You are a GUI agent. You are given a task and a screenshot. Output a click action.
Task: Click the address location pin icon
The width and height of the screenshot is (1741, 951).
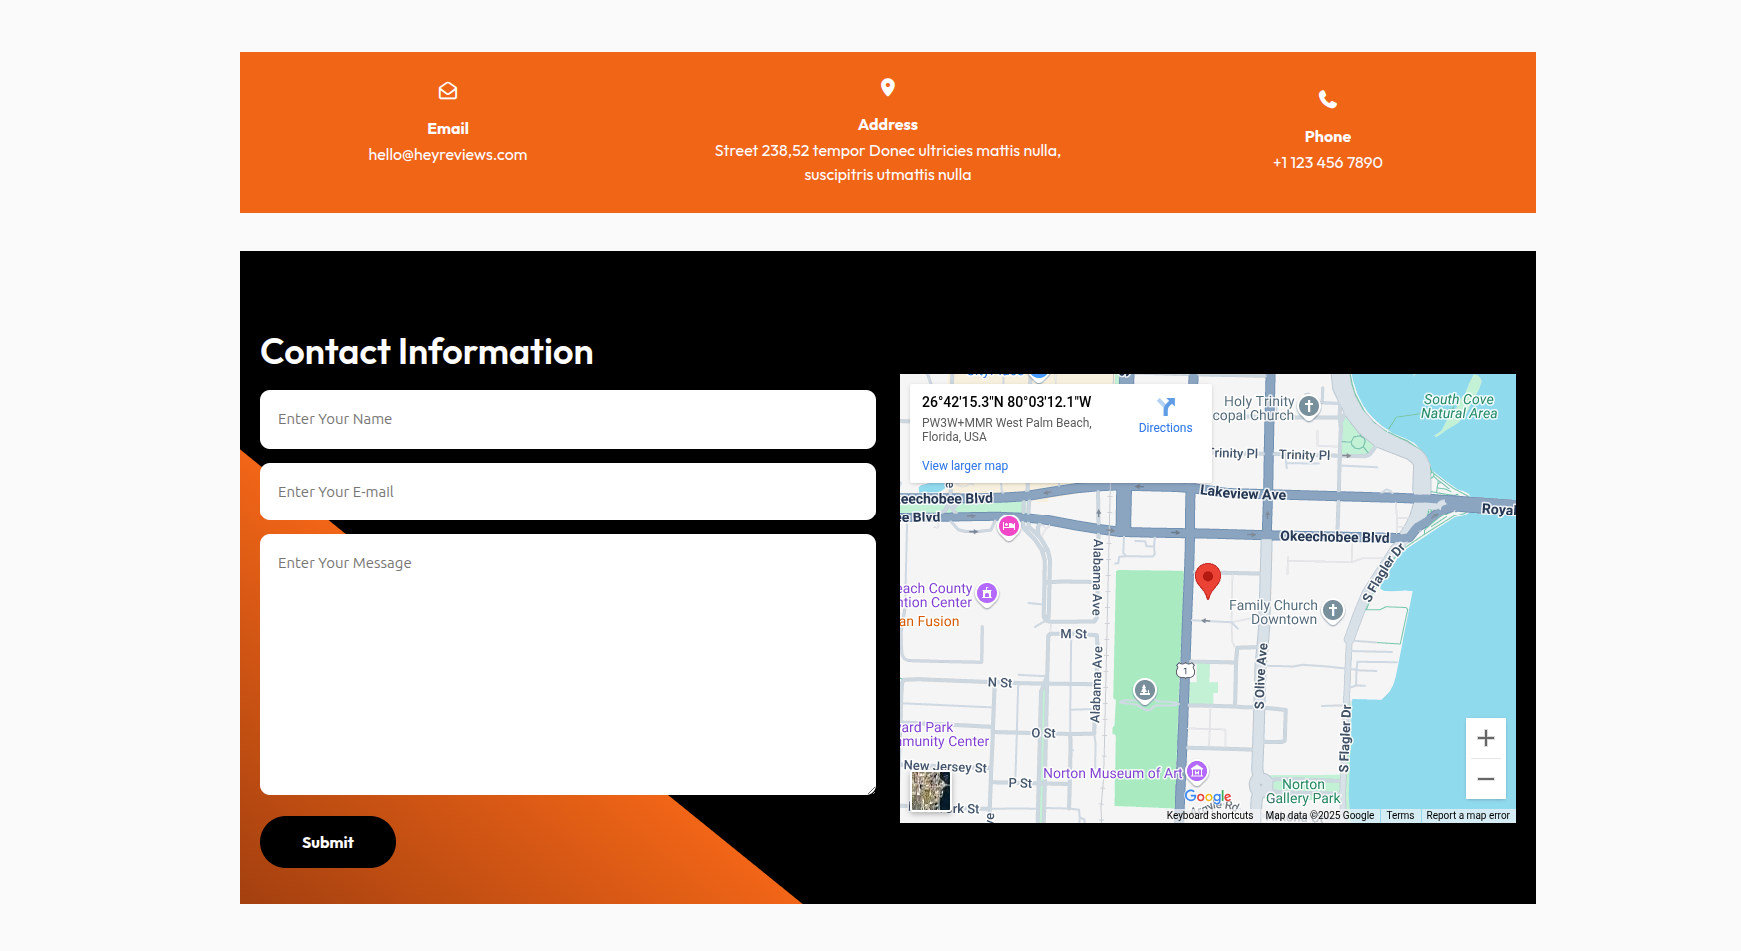point(887,87)
